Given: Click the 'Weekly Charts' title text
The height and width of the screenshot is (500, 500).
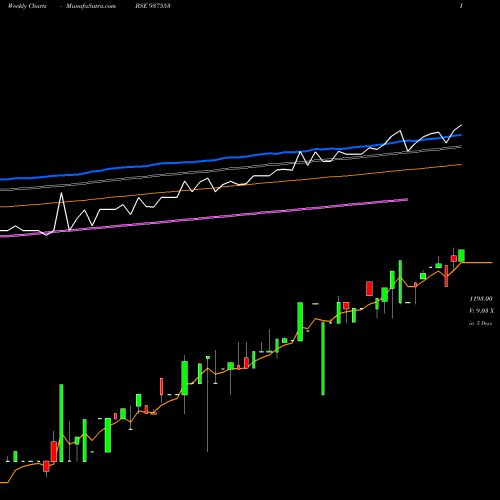Looking at the screenshot, I should tap(27, 6).
